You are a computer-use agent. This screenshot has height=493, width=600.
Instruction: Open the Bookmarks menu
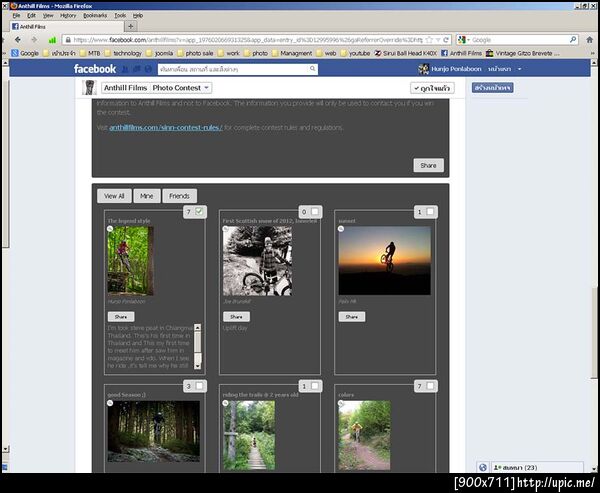[x=95, y=15]
